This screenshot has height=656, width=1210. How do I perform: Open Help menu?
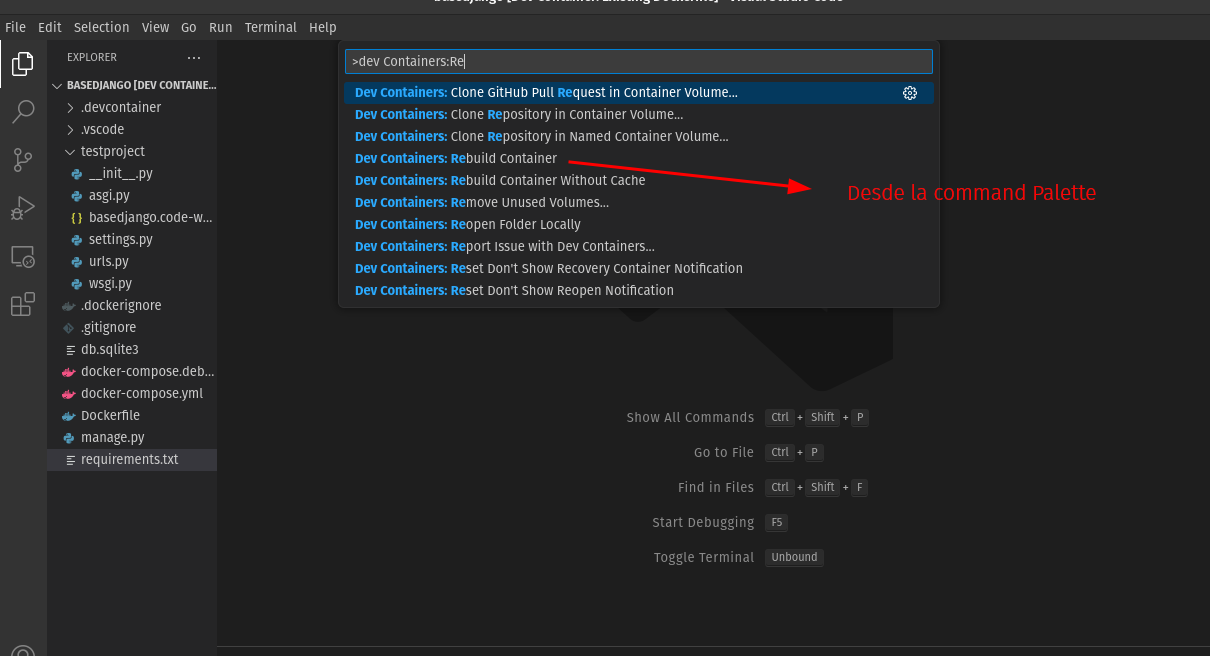tap(323, 27)
